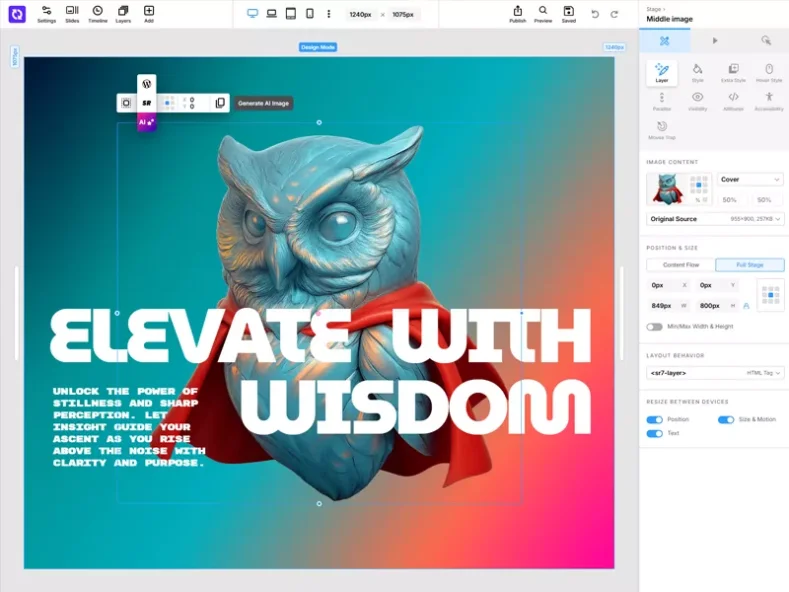
Task: Select the tablet device preview icon
Action: point(290,14)
